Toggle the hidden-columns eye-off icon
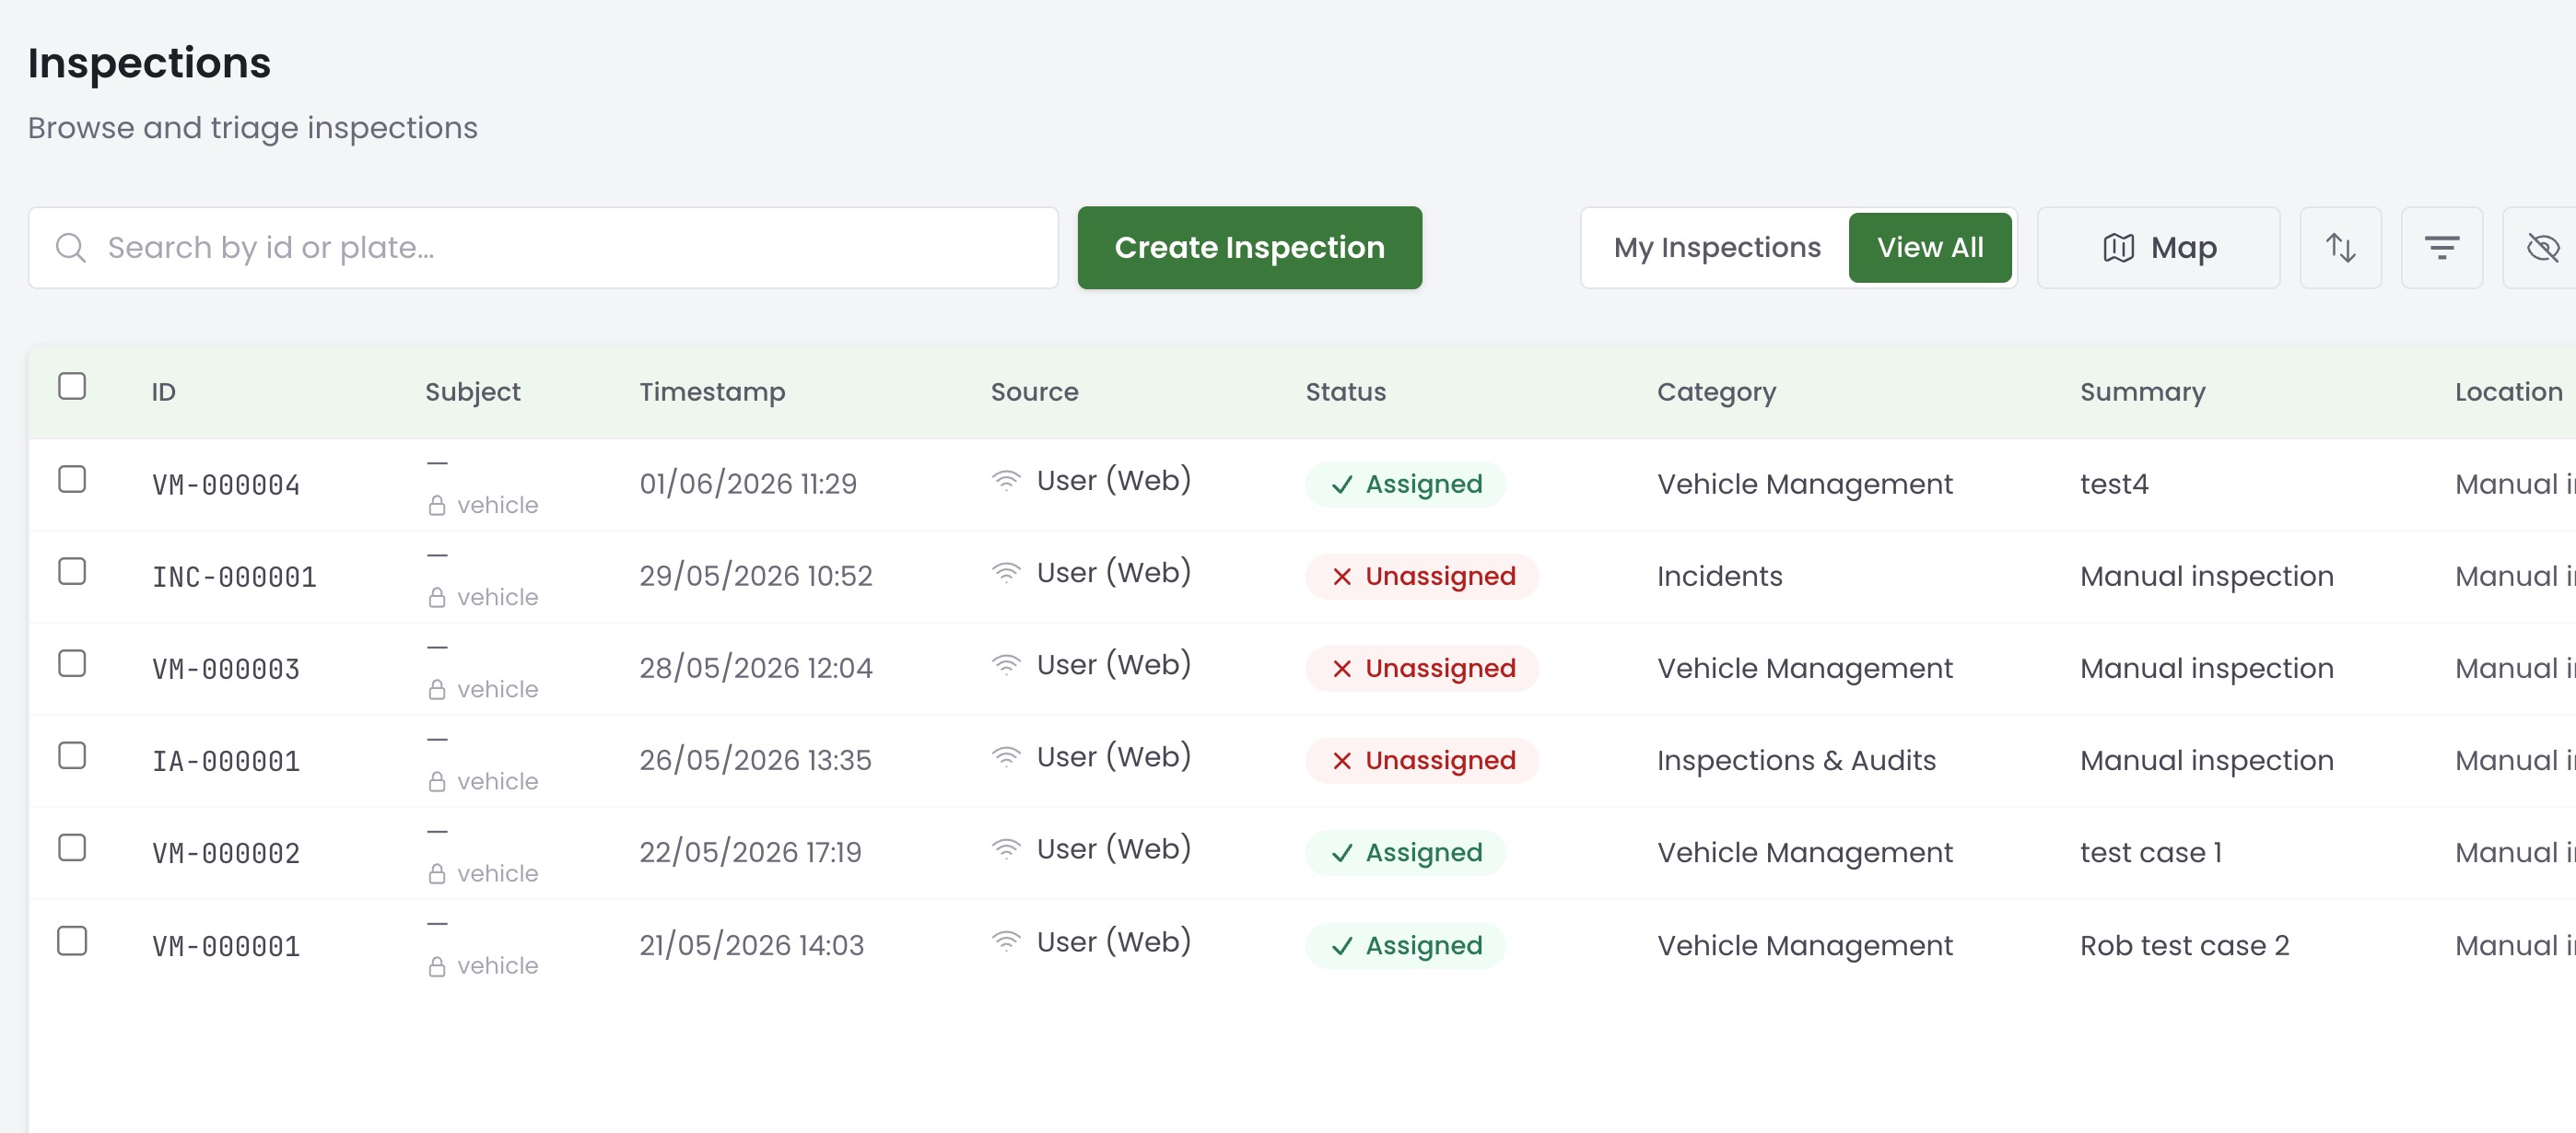 pos(2541,248)
